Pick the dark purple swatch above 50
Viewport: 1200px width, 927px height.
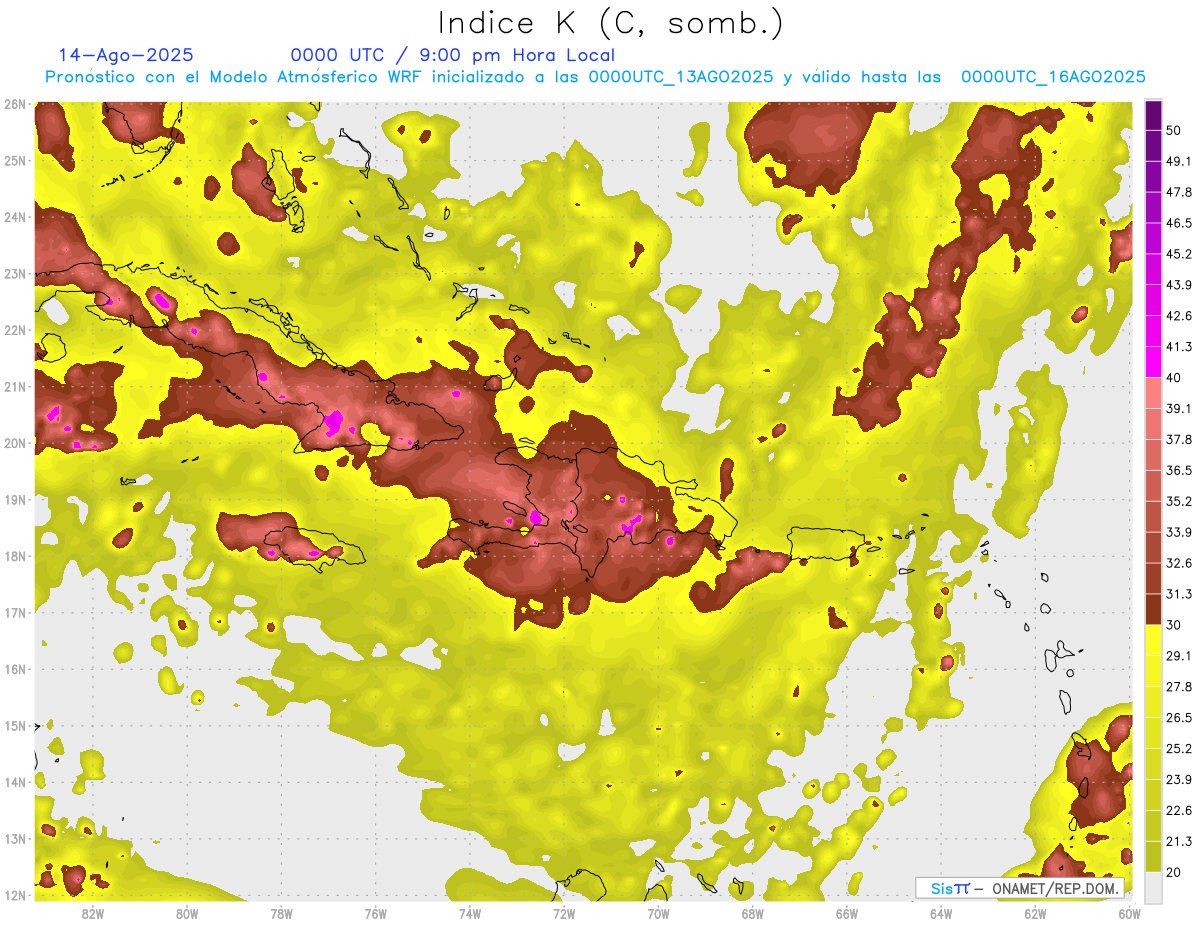[1153, 115]
